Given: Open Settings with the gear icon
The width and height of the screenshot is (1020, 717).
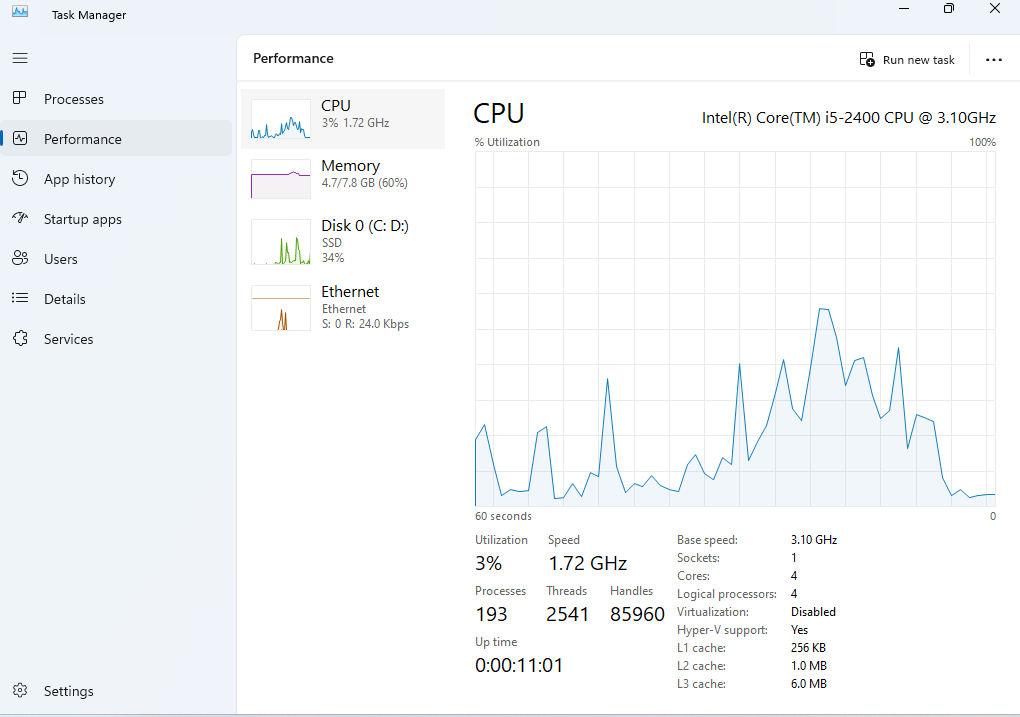Looking at the screenshot, I should tap(20, 691).
